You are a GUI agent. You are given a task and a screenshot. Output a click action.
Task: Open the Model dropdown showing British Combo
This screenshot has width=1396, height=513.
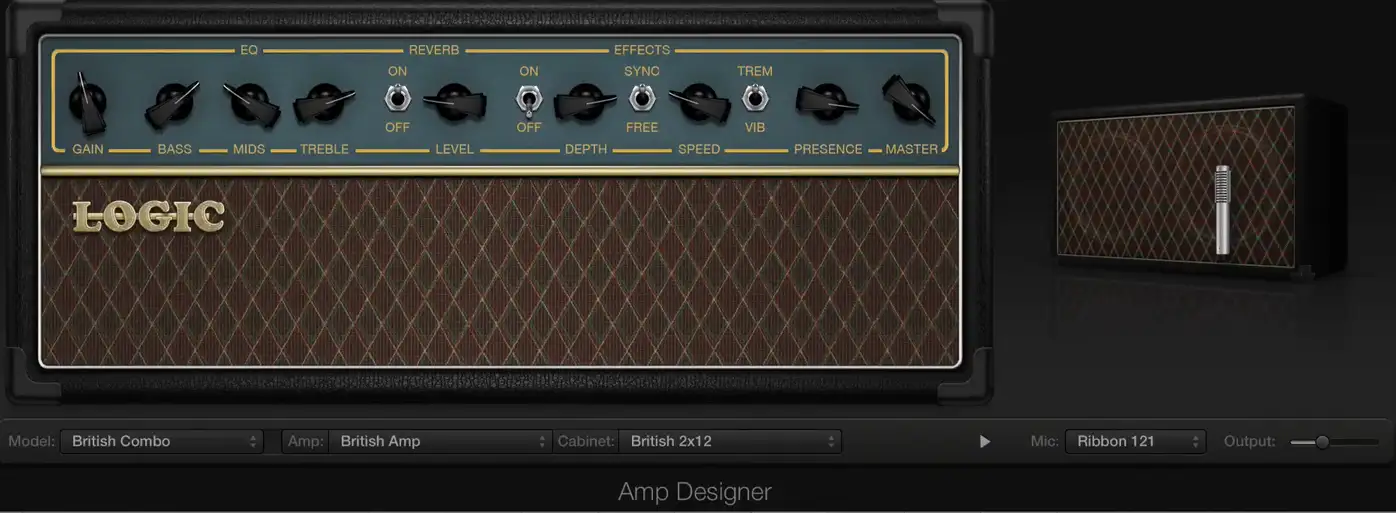[x=161, y=441]
